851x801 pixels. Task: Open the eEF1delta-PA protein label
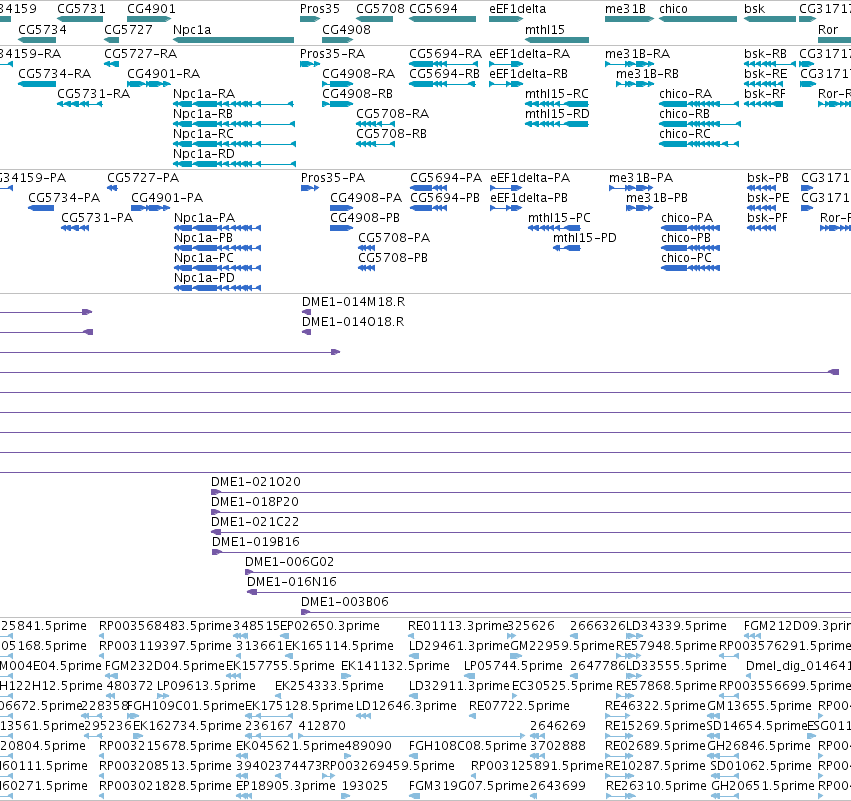[x=530, y=178]
